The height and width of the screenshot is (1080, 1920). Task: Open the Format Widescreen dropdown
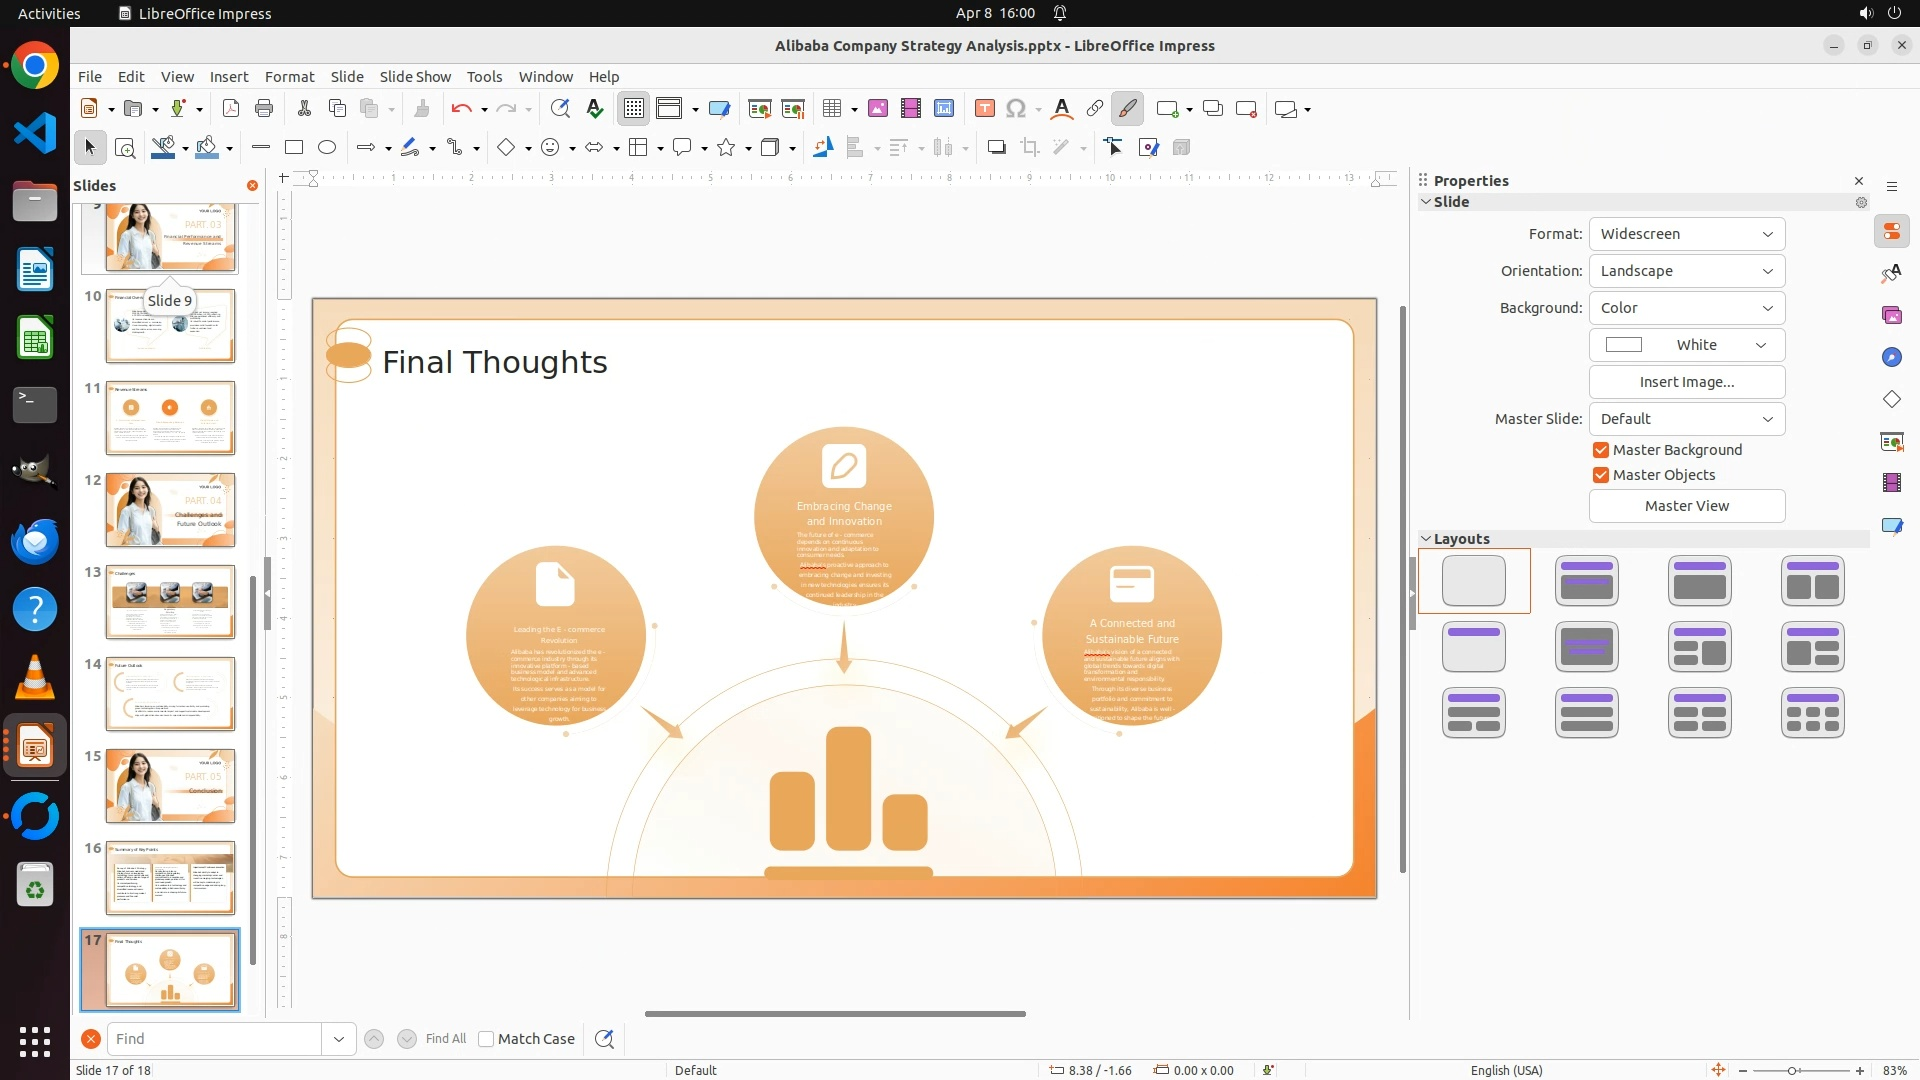click(x=1686, y=234)
